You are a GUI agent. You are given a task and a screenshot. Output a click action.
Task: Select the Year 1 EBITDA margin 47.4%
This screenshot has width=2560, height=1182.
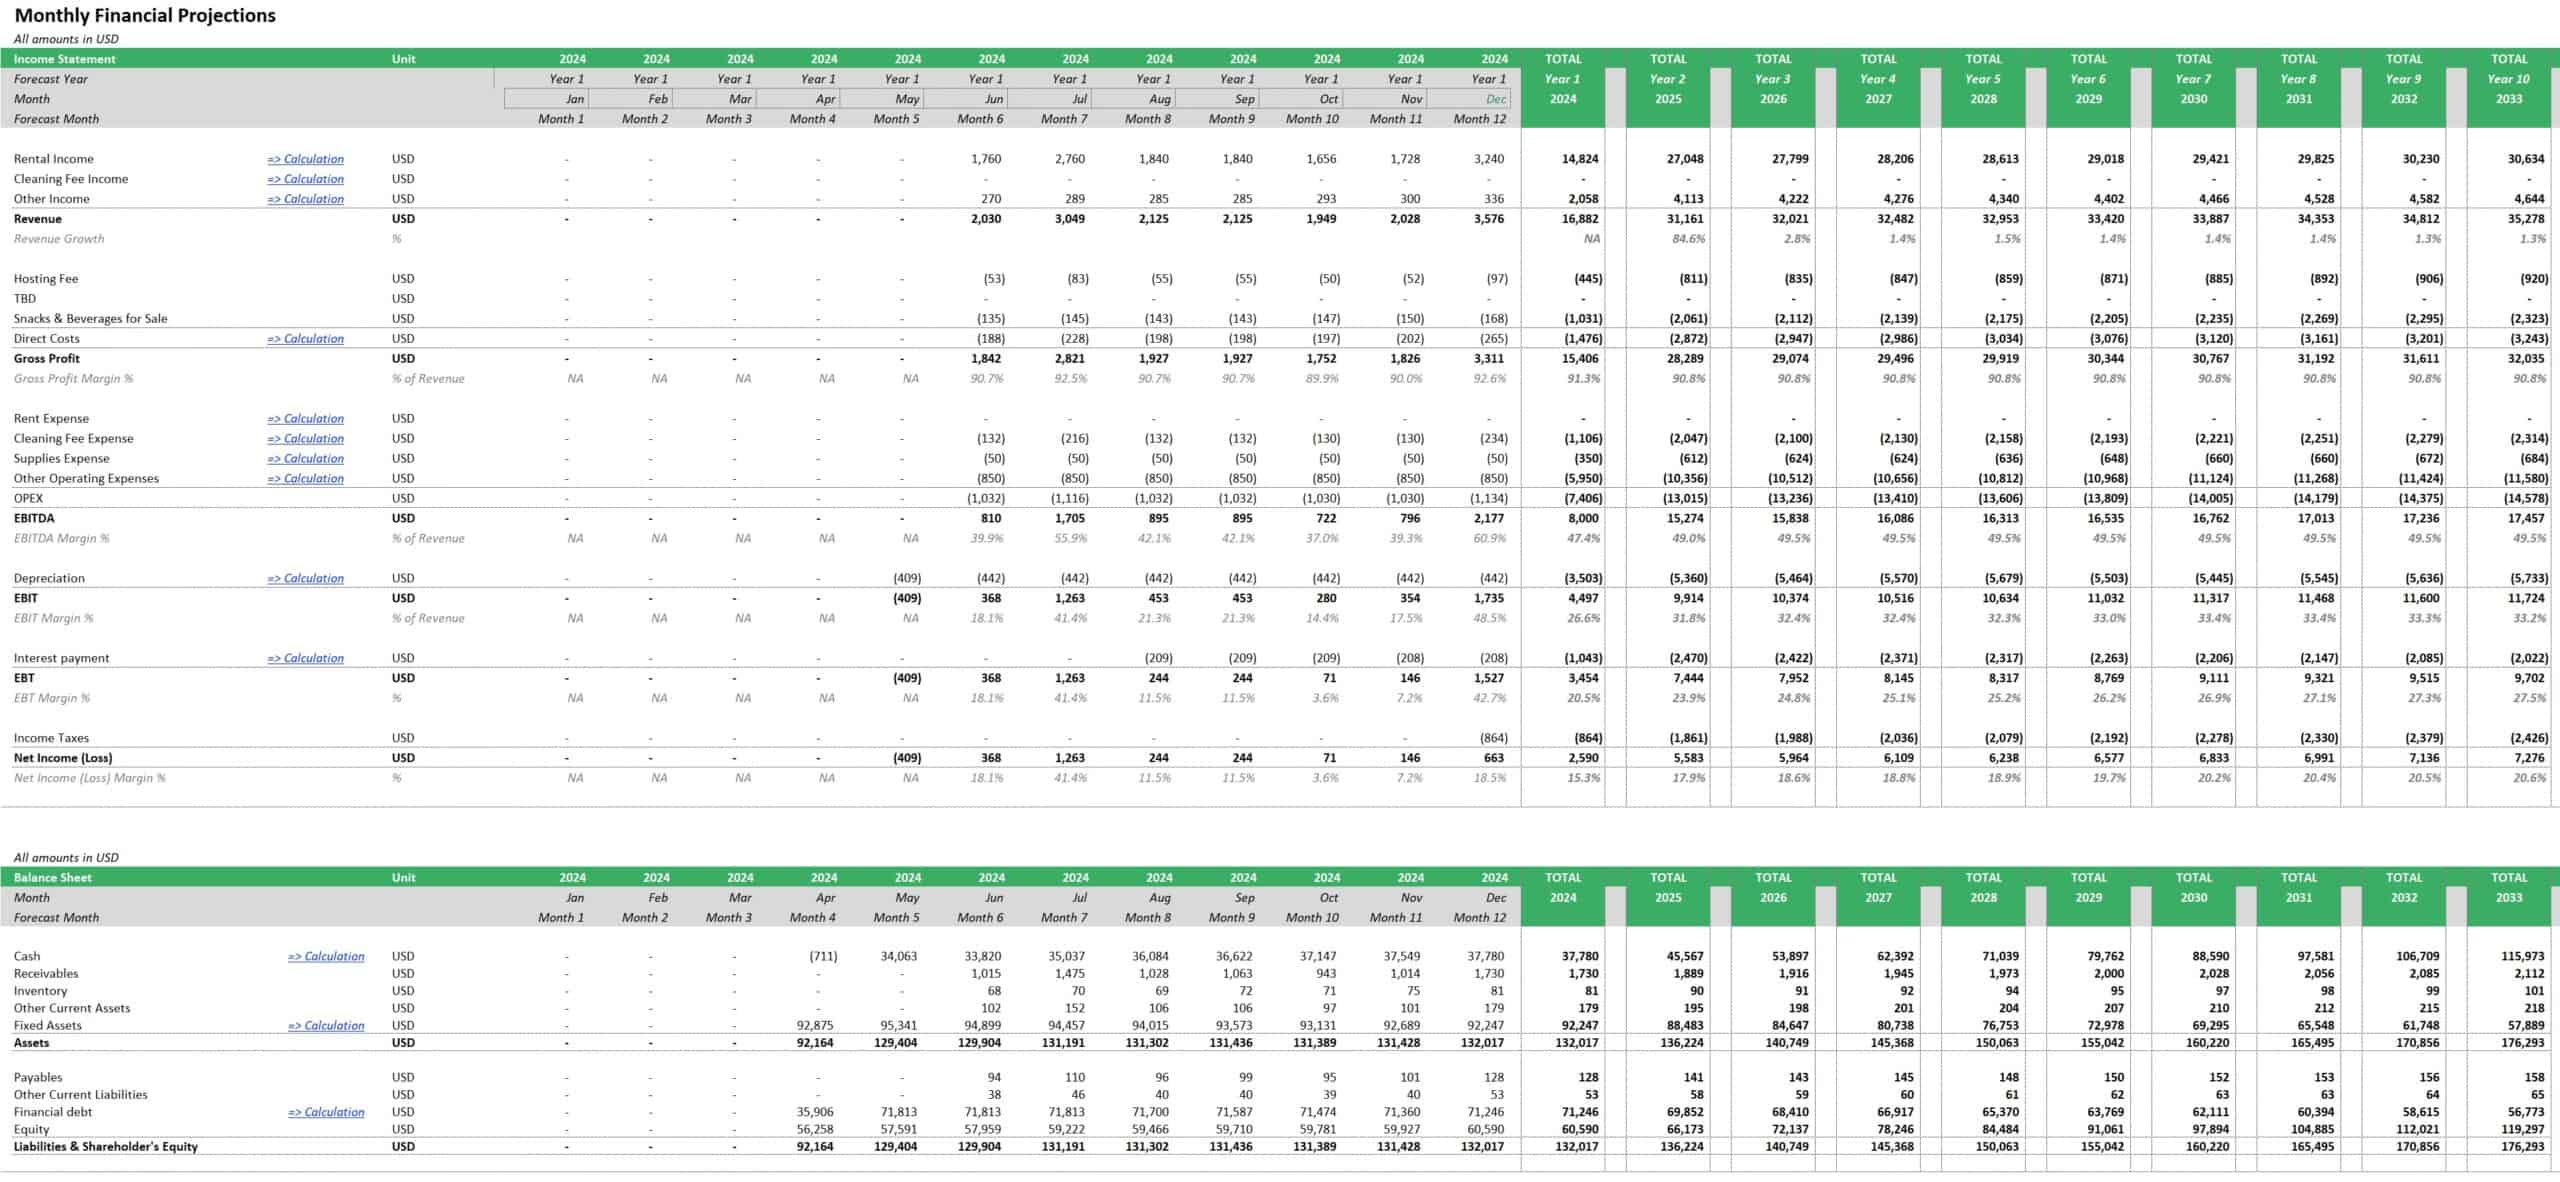(1584, 539)
